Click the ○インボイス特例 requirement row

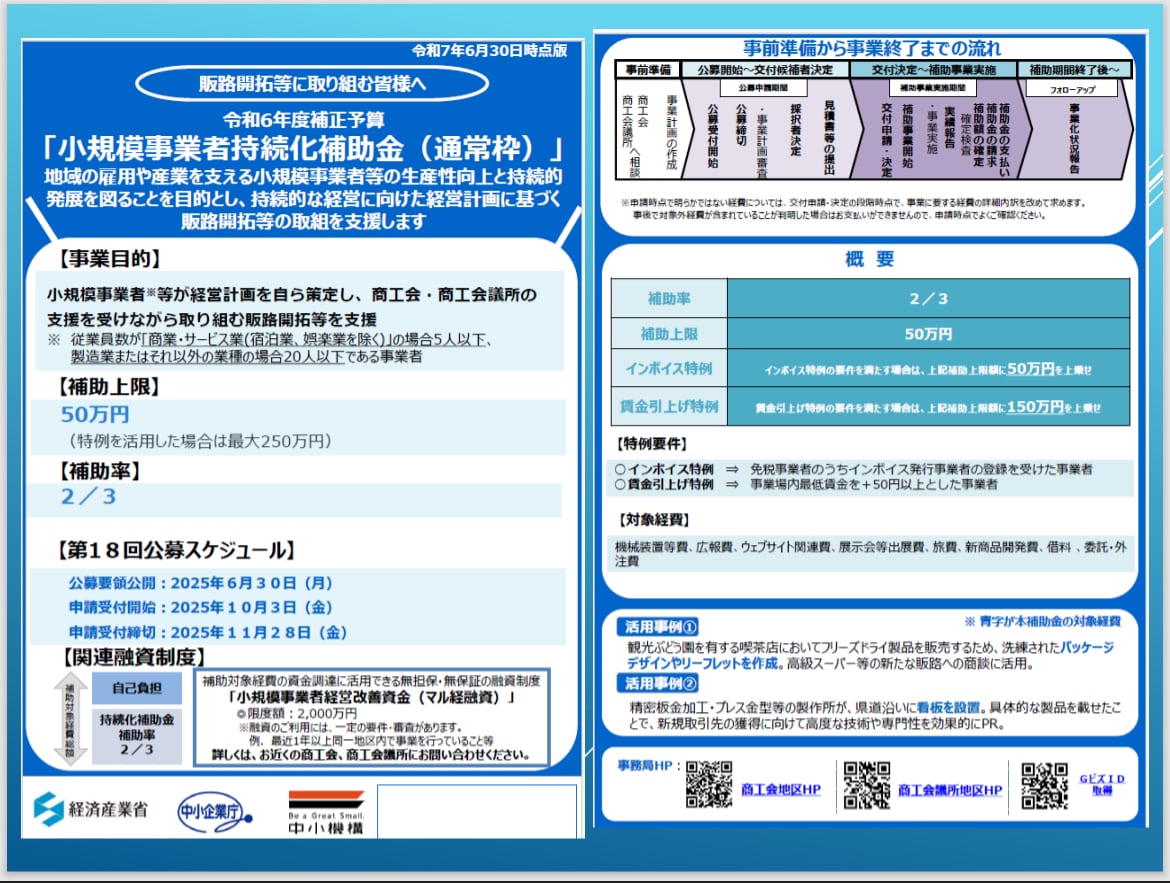pyautogui.click(x=854, y=469)
